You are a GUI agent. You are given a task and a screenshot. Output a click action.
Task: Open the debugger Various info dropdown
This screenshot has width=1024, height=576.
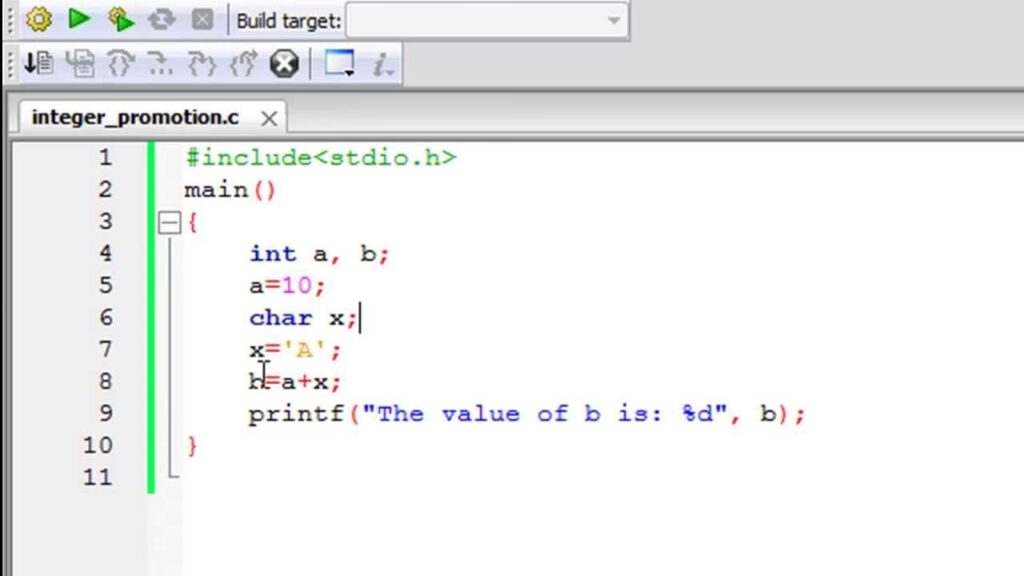(x=383, y=64)
